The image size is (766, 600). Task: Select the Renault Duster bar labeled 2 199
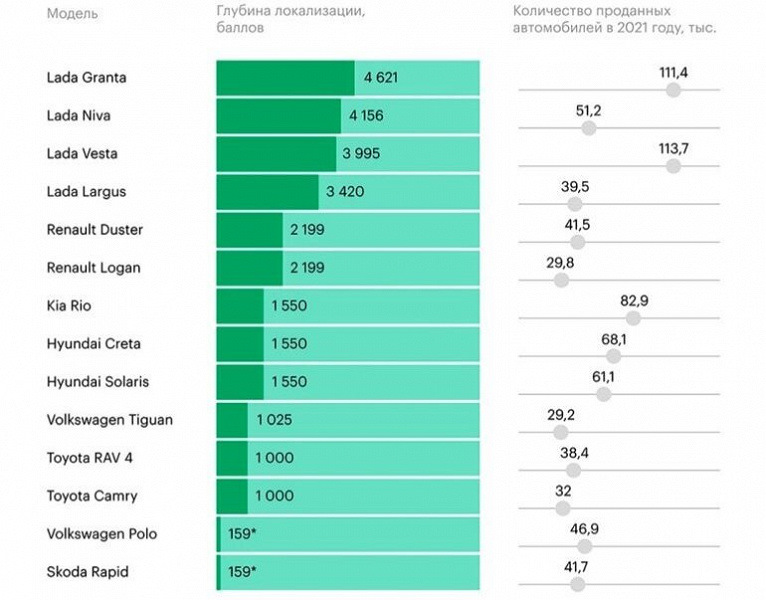[348, 230]
